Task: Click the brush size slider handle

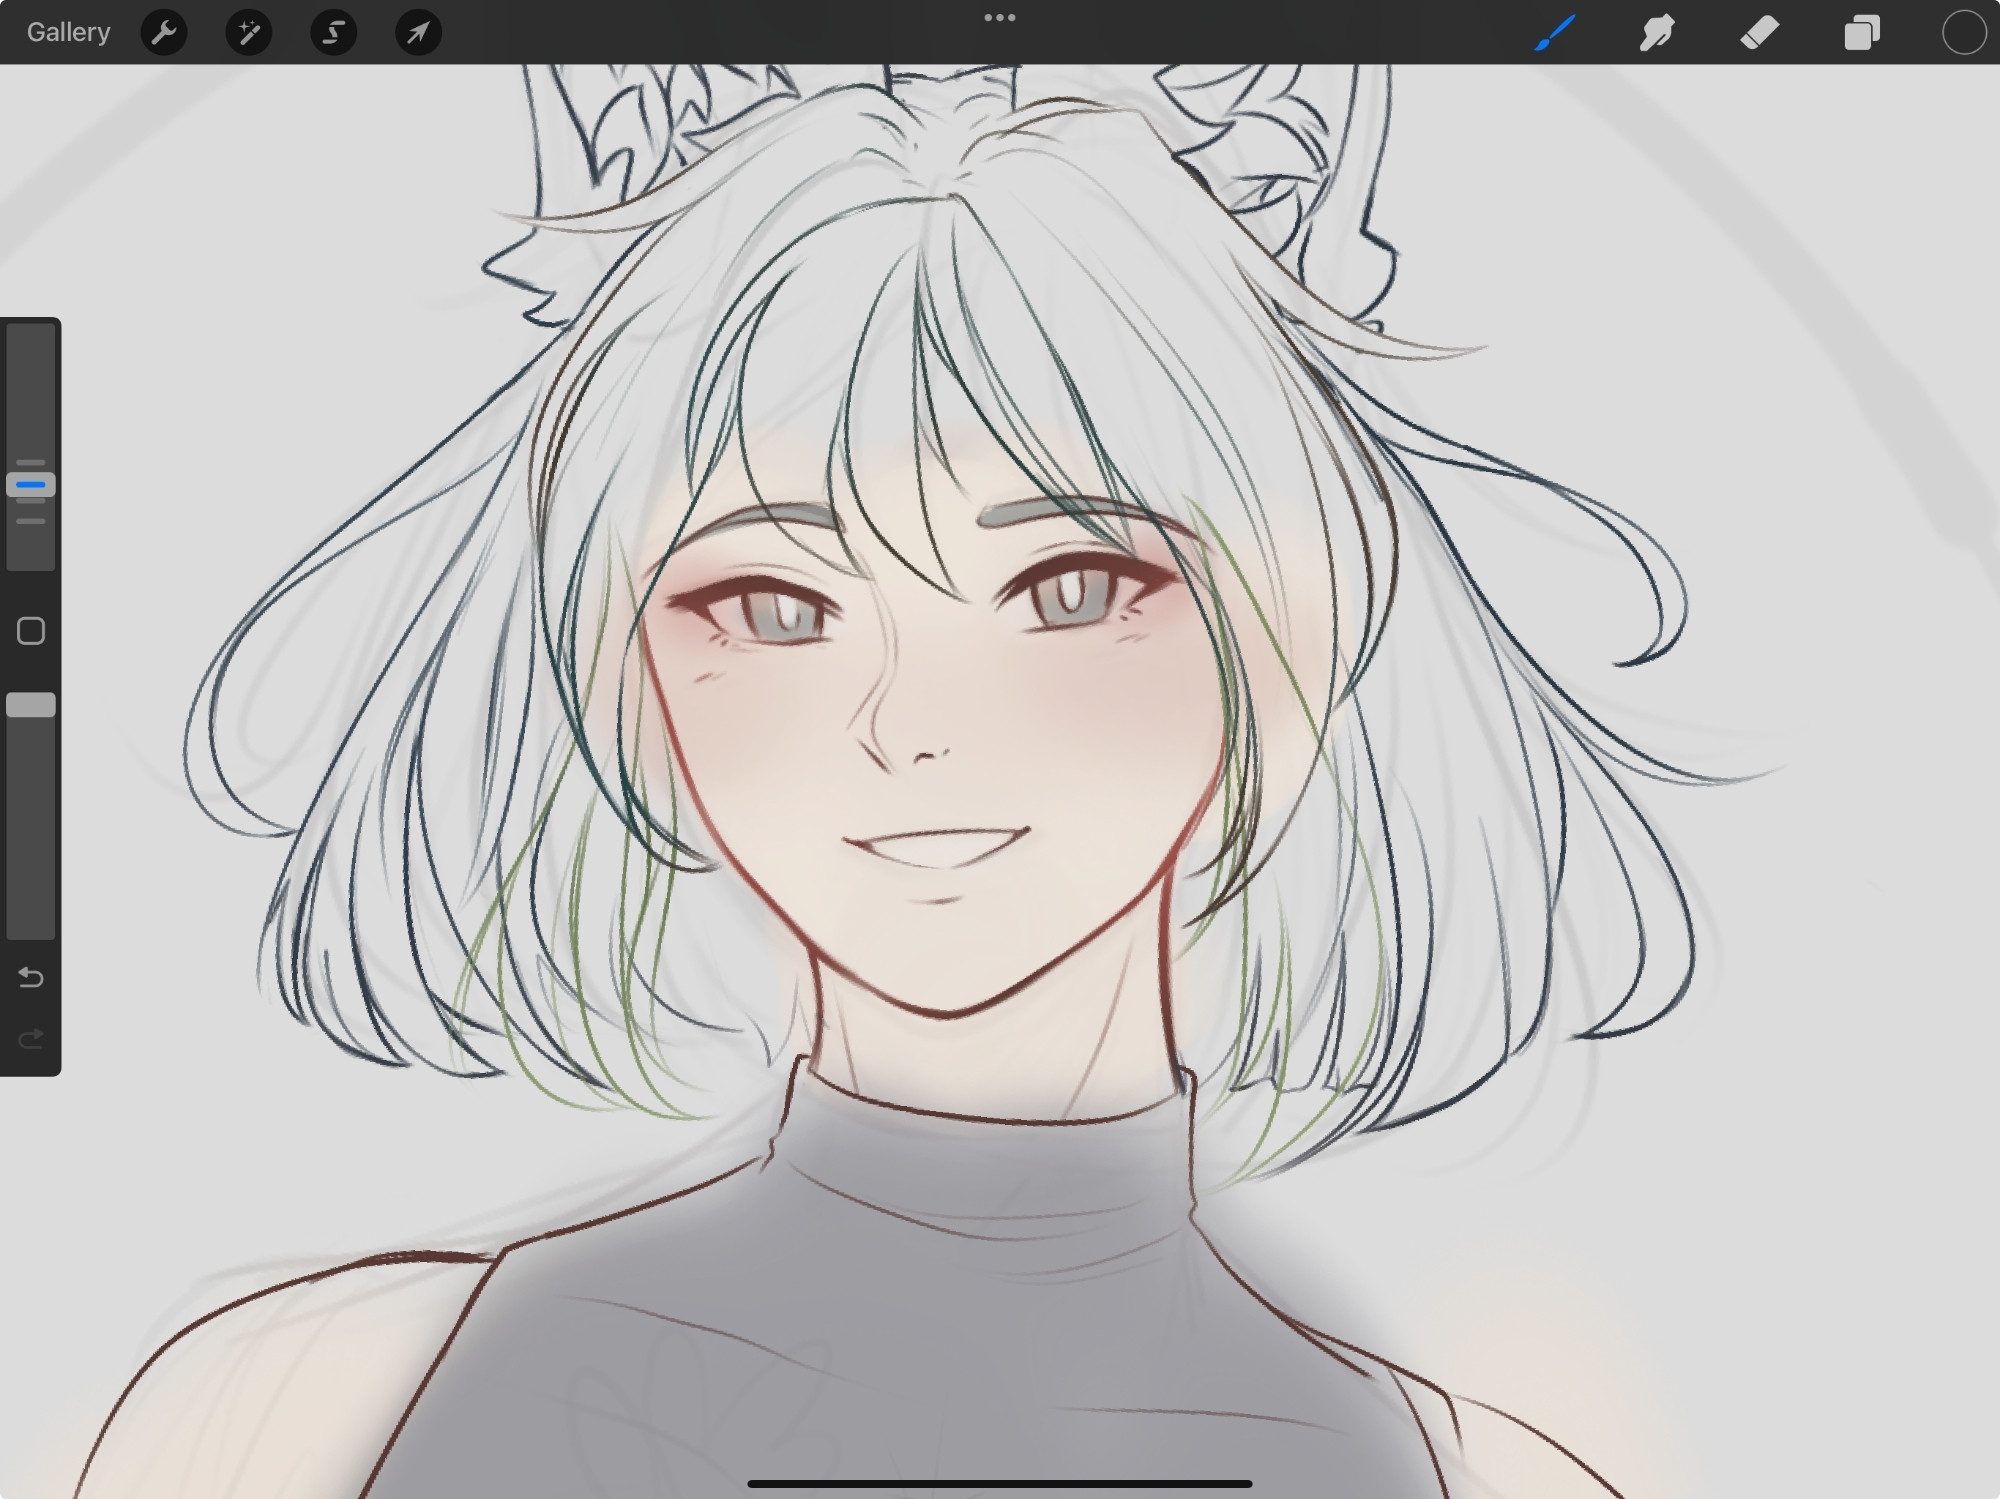Action: pos(31,485)
